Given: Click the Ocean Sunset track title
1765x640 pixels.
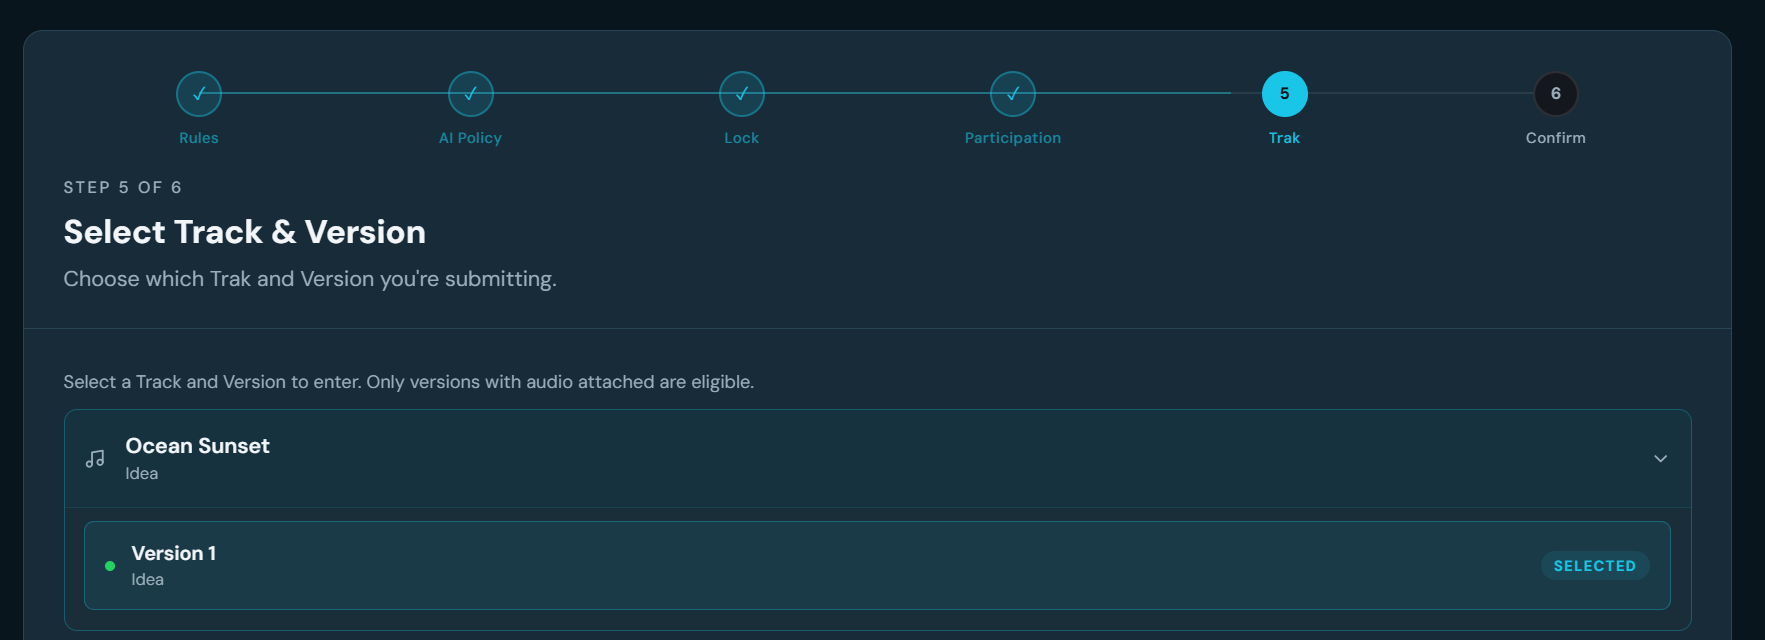Looking at the screenshot, I should 198,446.
